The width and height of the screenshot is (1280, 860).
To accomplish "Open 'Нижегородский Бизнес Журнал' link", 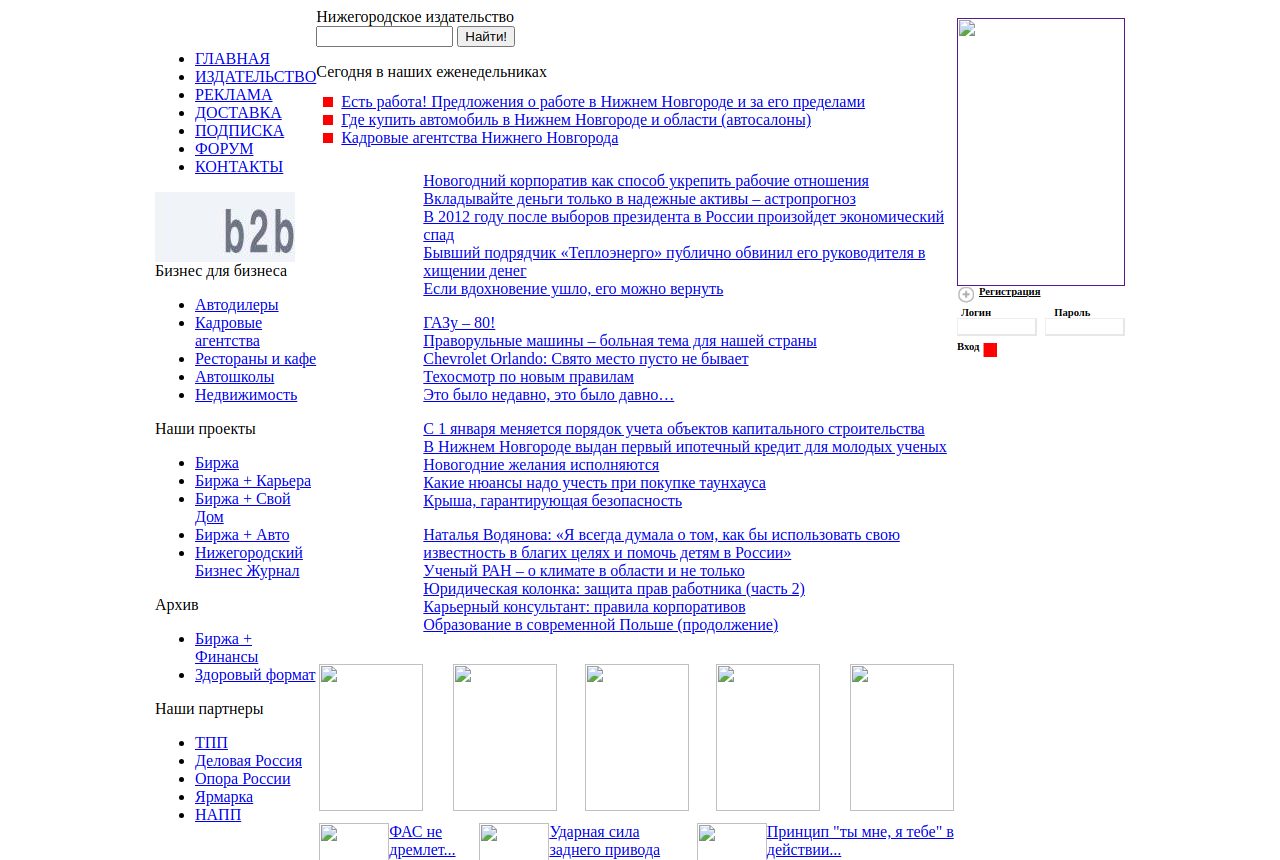I will point(249,562).
